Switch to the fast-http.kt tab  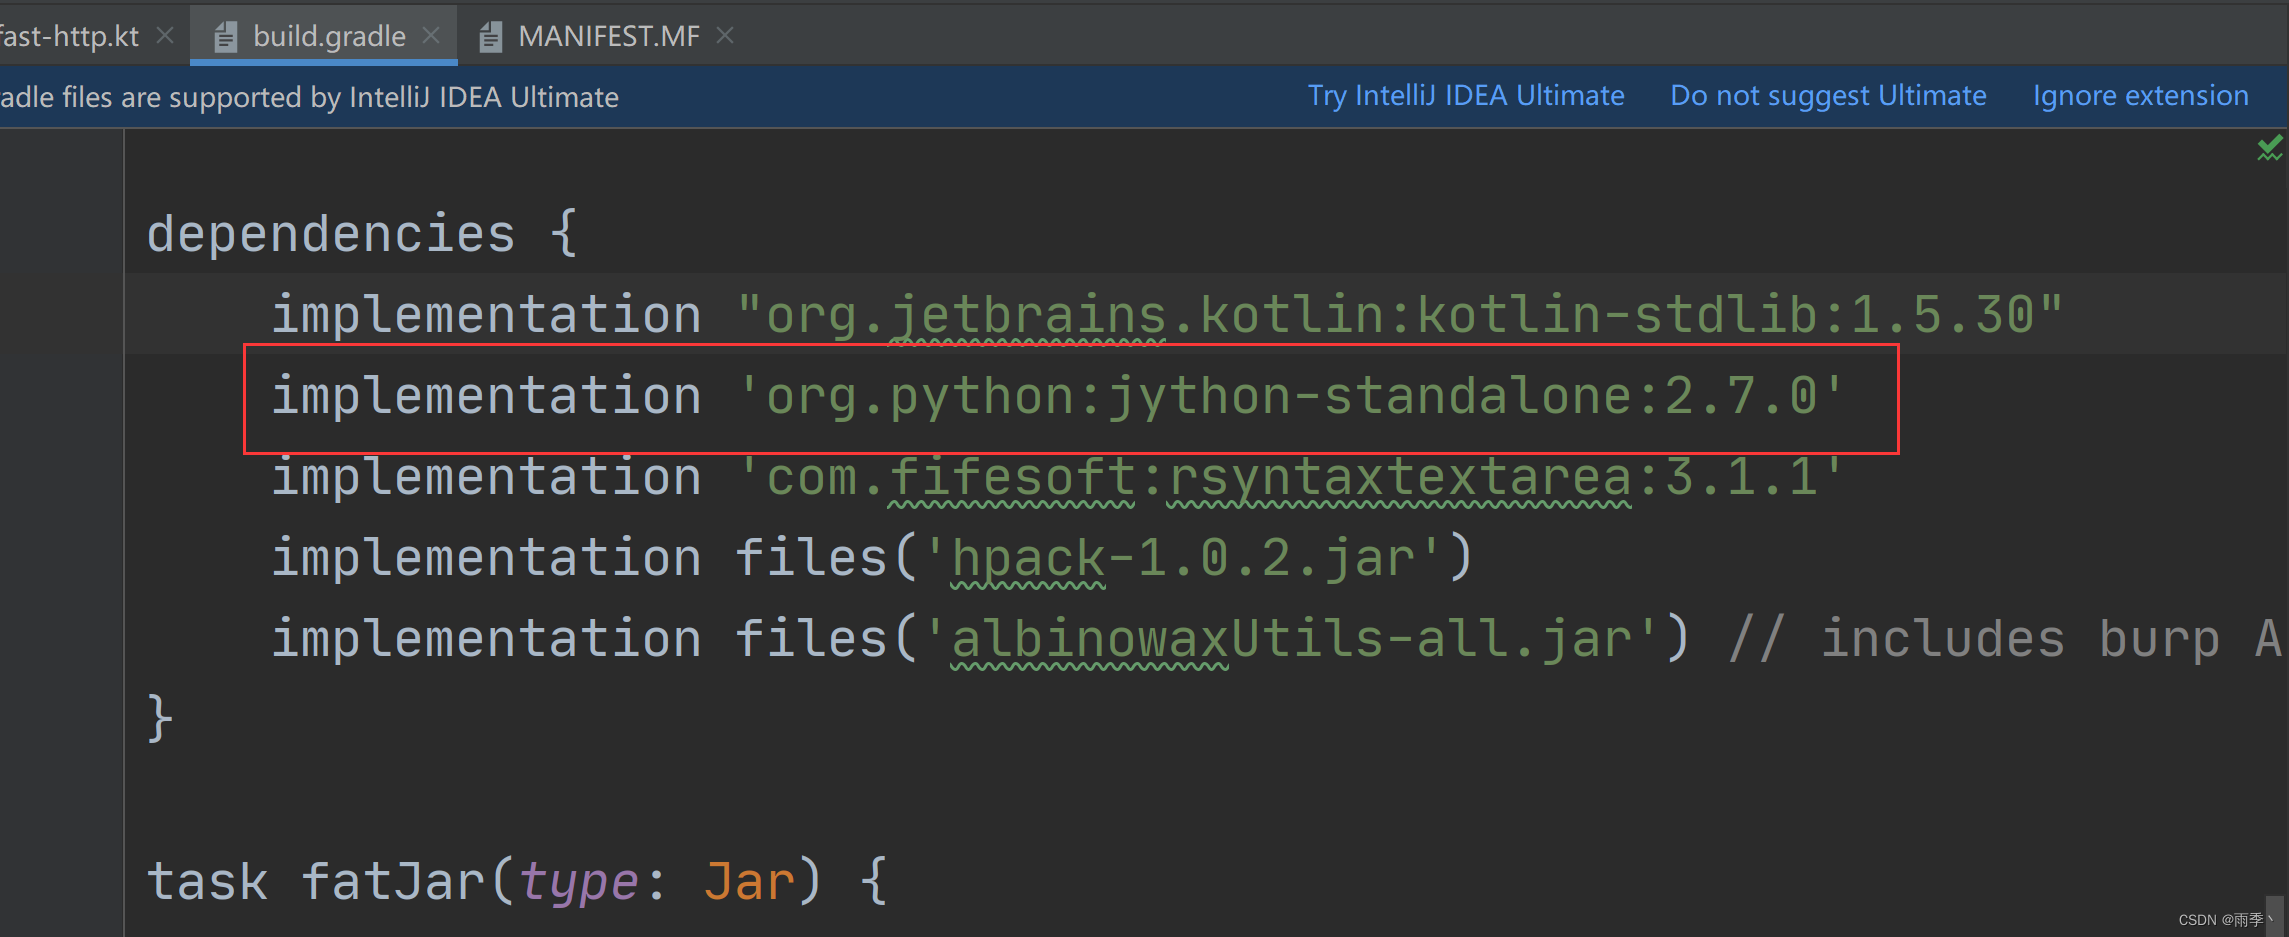coord(70,35)
